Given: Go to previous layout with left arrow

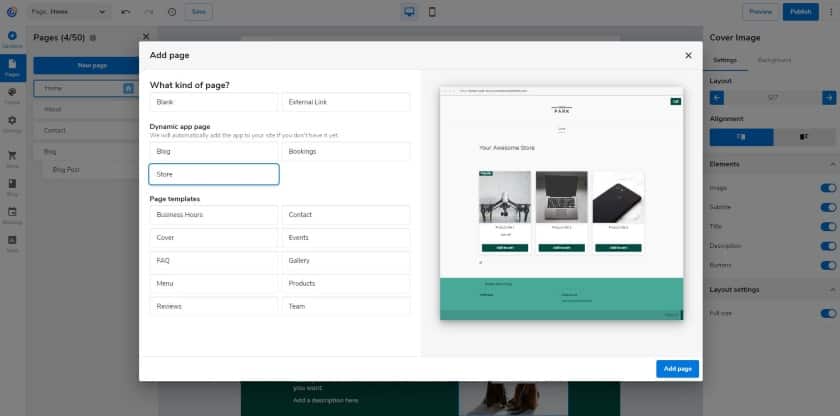Looking at the screenshot, I should 716,97.
